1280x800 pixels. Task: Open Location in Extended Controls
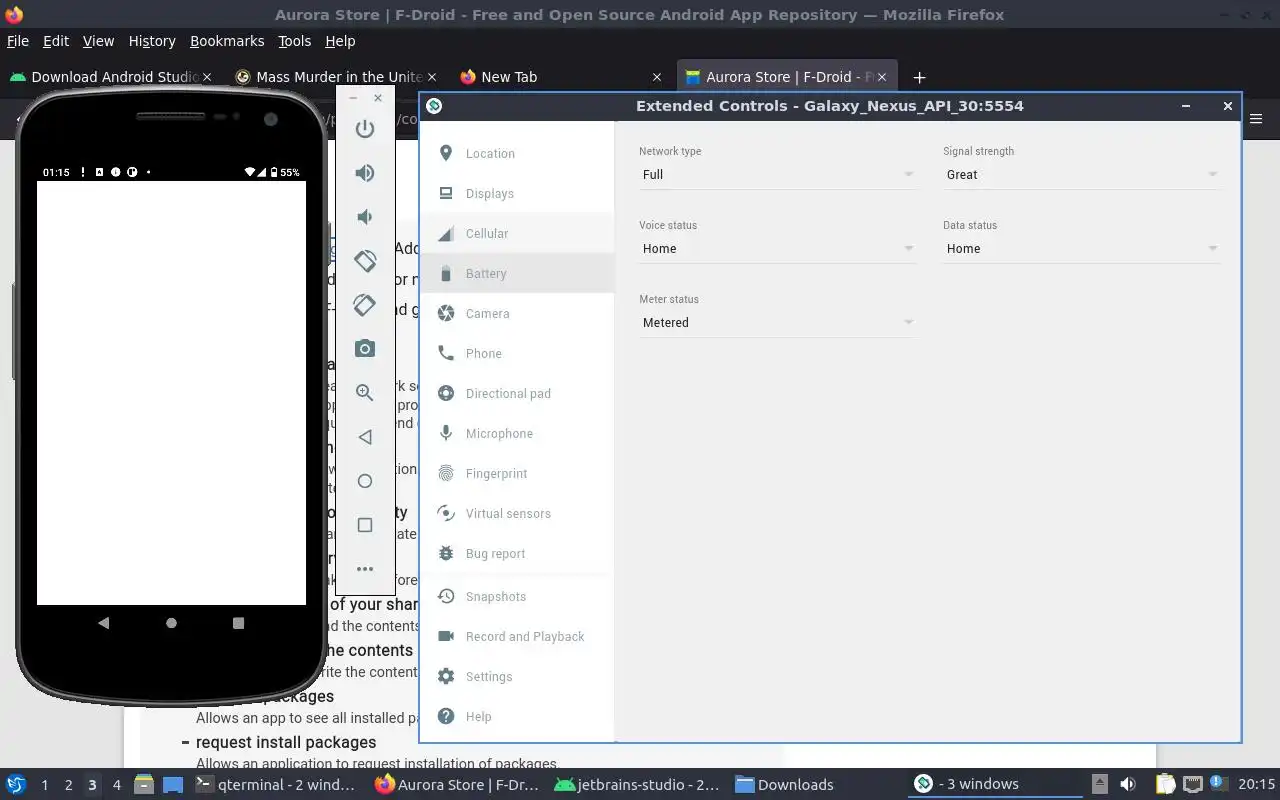tap(517, 153)
